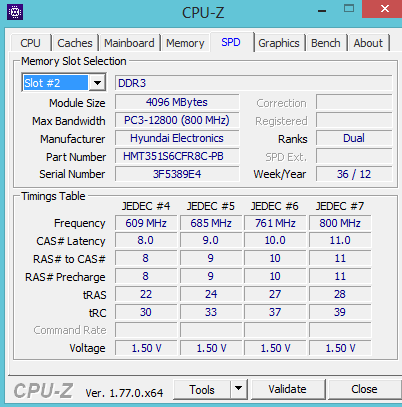
Task: Select the Memory tab
Action: (185, 43)
